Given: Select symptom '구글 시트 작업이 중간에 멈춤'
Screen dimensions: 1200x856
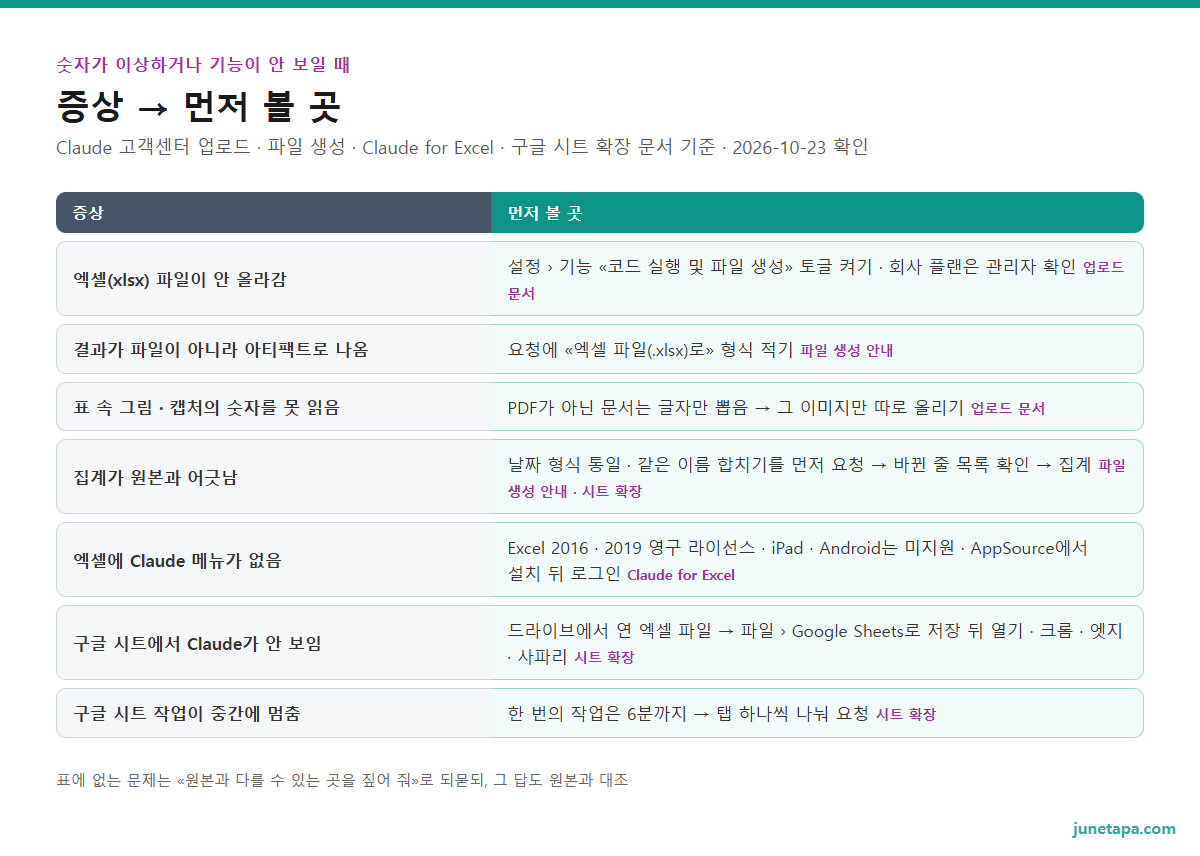Looking at the screenshot, I should [x=187, y=713].
